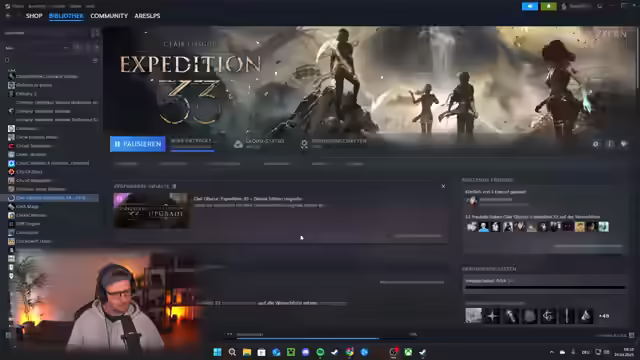Click the first avatar in wishlist friends row
The width and height of the screenshot is (640, 360).
[472, 227]
